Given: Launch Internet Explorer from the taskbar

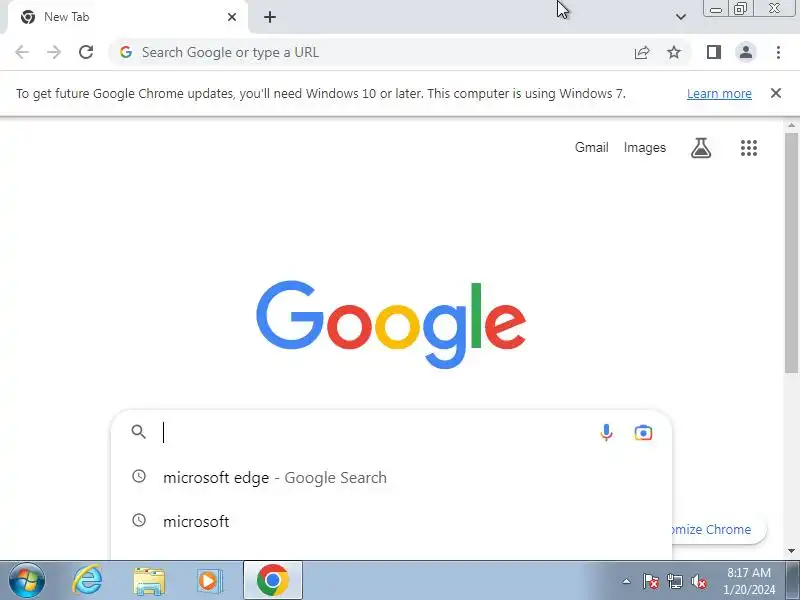Looking at the screenshot, I should point(87,580).
